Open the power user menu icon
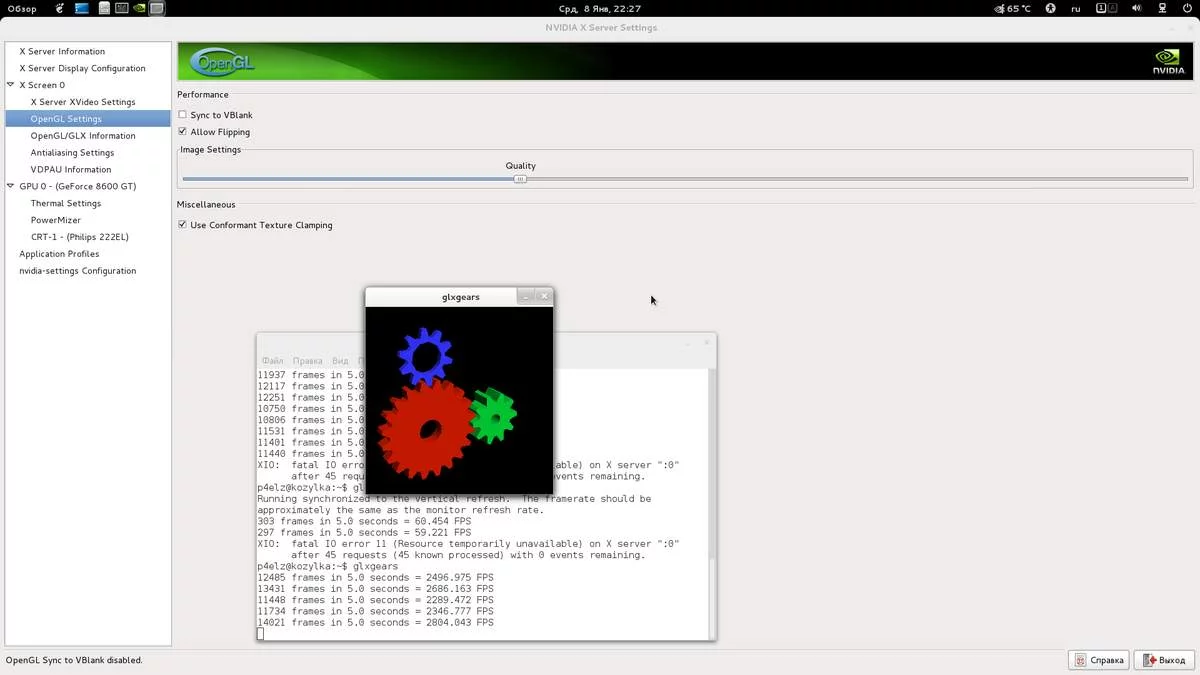Image resolution: width=1200 pixels, height=675 pixels. pos(1186,8)
